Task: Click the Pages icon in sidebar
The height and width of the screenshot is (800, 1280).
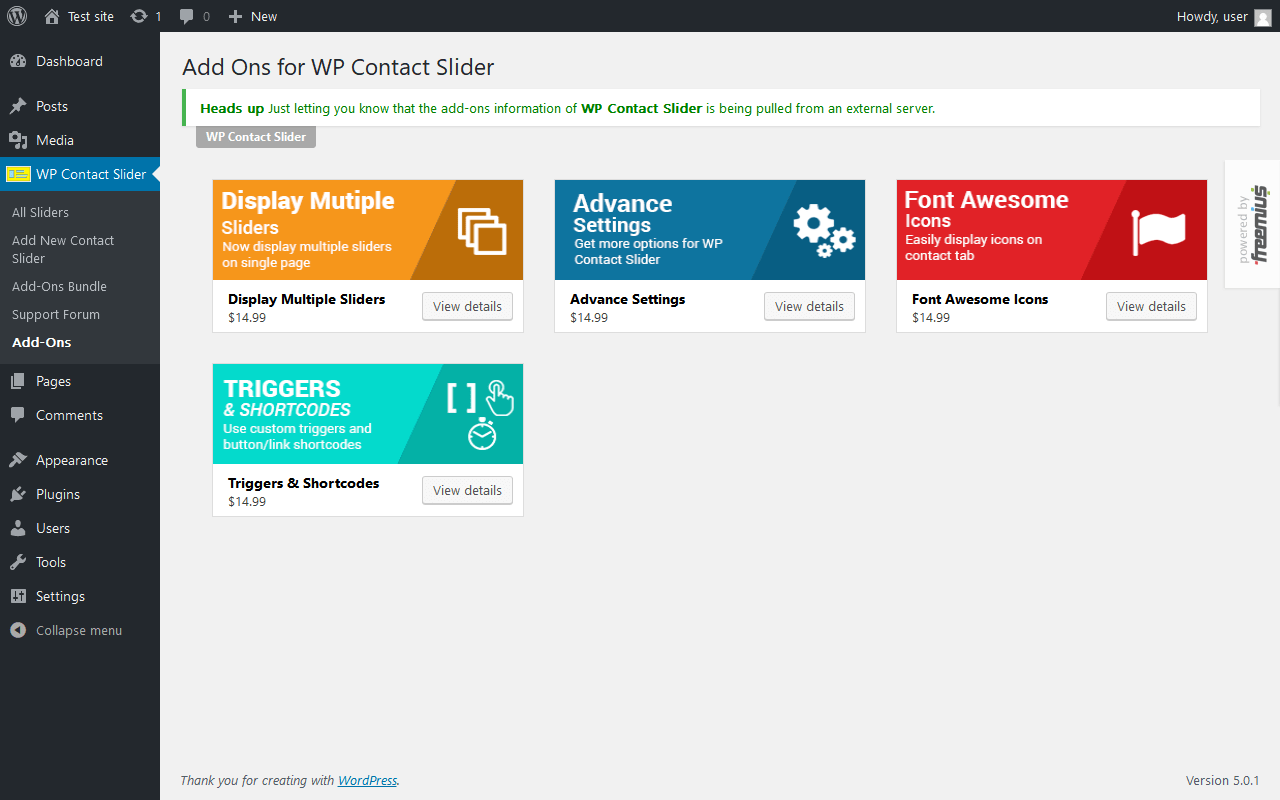Action: coord(18,381)
